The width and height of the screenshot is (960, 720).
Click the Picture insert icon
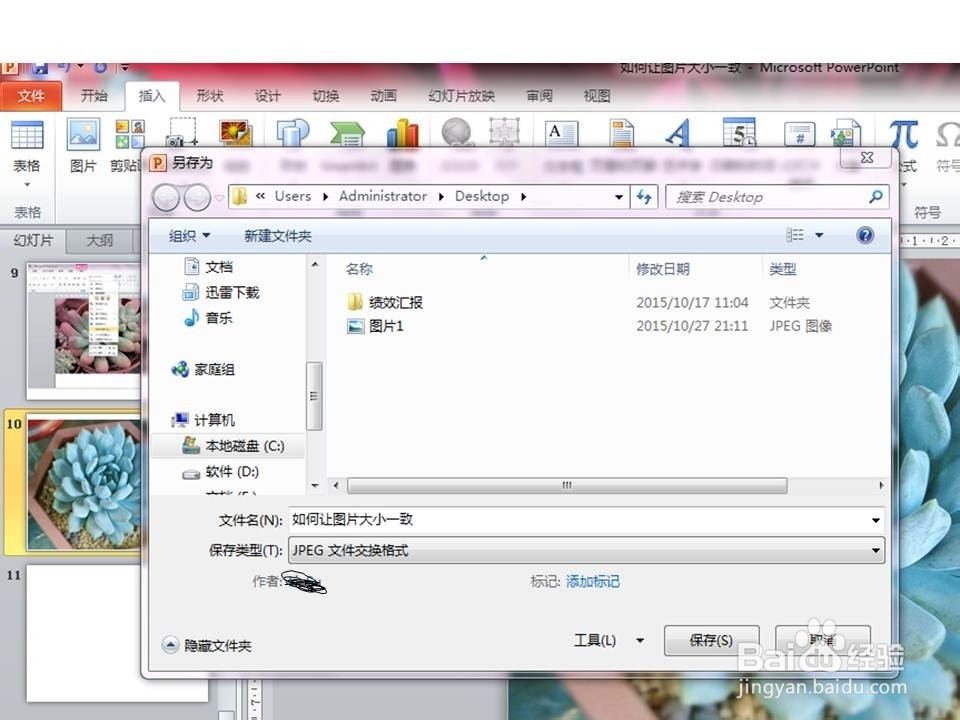coord(83,134)
